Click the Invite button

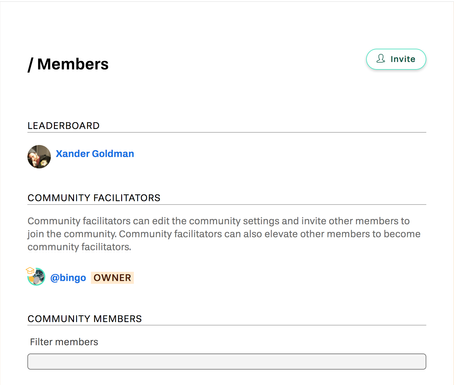pyautogui.click(x=396, y=59)
